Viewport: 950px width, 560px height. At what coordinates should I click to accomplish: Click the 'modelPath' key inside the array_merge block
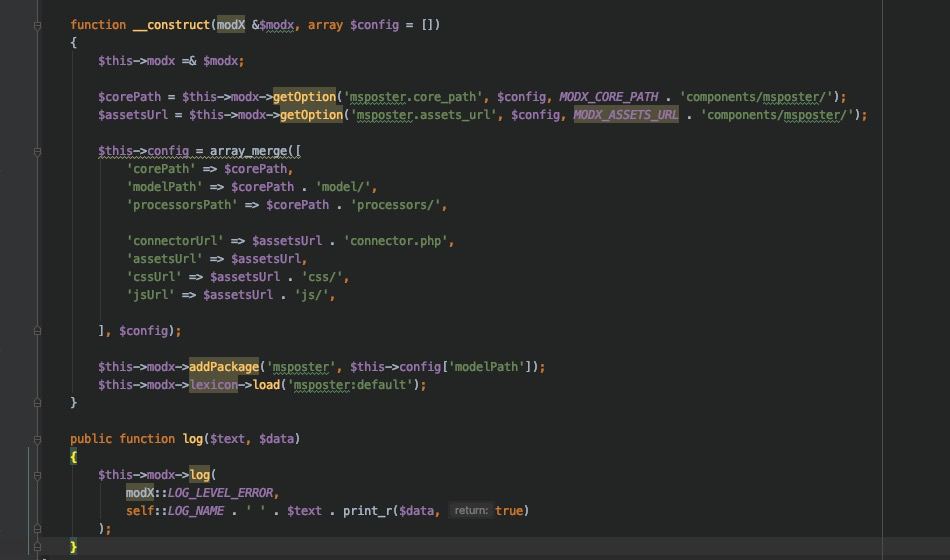click(x=164, y=187)
